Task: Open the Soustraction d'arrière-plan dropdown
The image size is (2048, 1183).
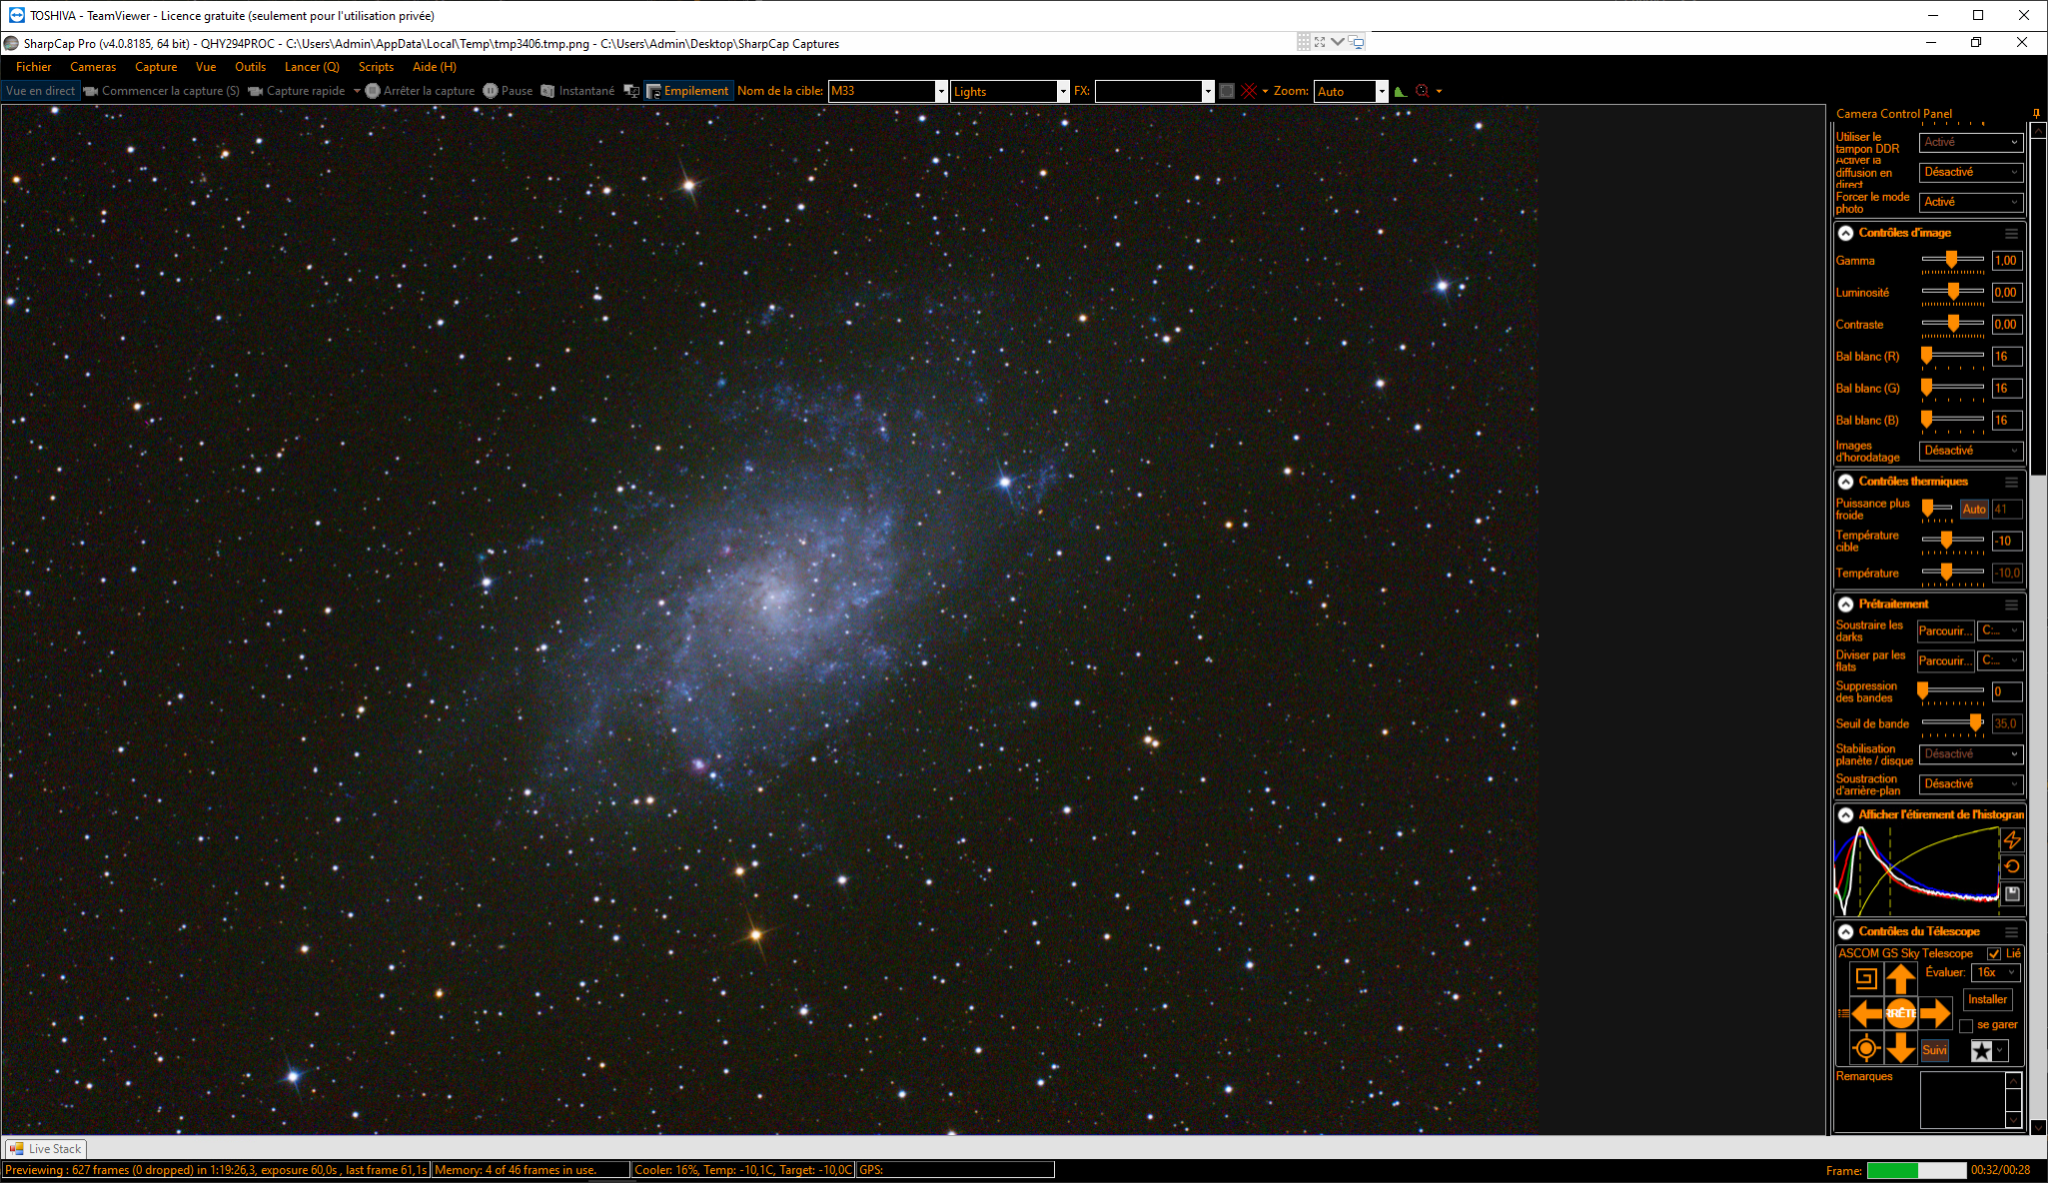Action: [1971, 784]
